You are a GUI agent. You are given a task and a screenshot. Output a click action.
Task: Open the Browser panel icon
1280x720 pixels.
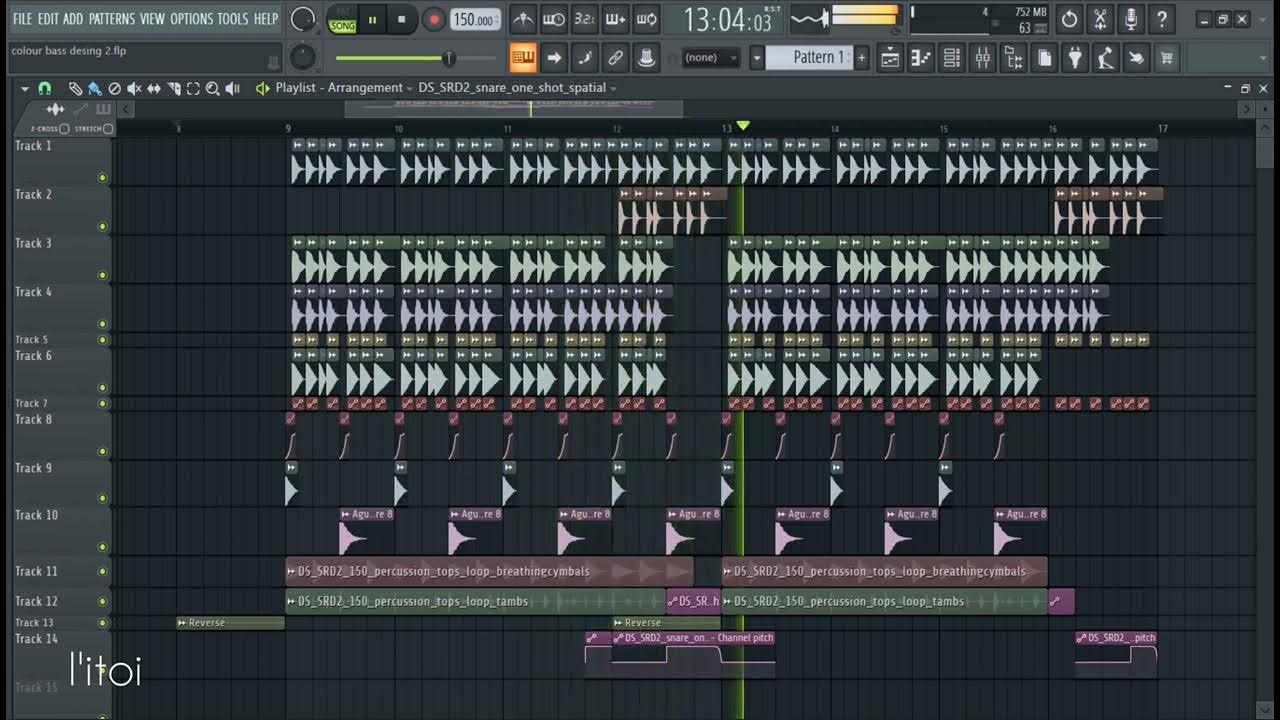pos(1014,58)
